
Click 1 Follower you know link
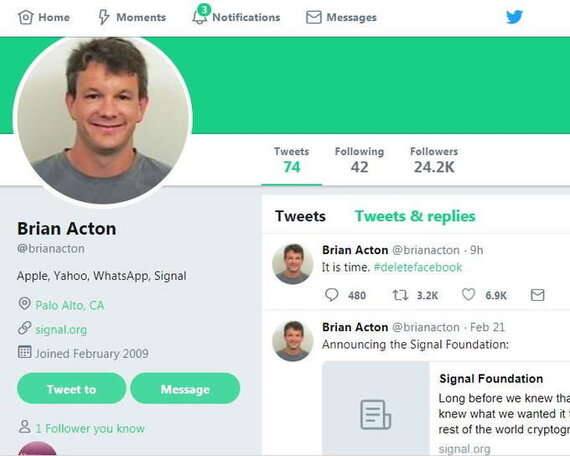[x=90, y=428]
